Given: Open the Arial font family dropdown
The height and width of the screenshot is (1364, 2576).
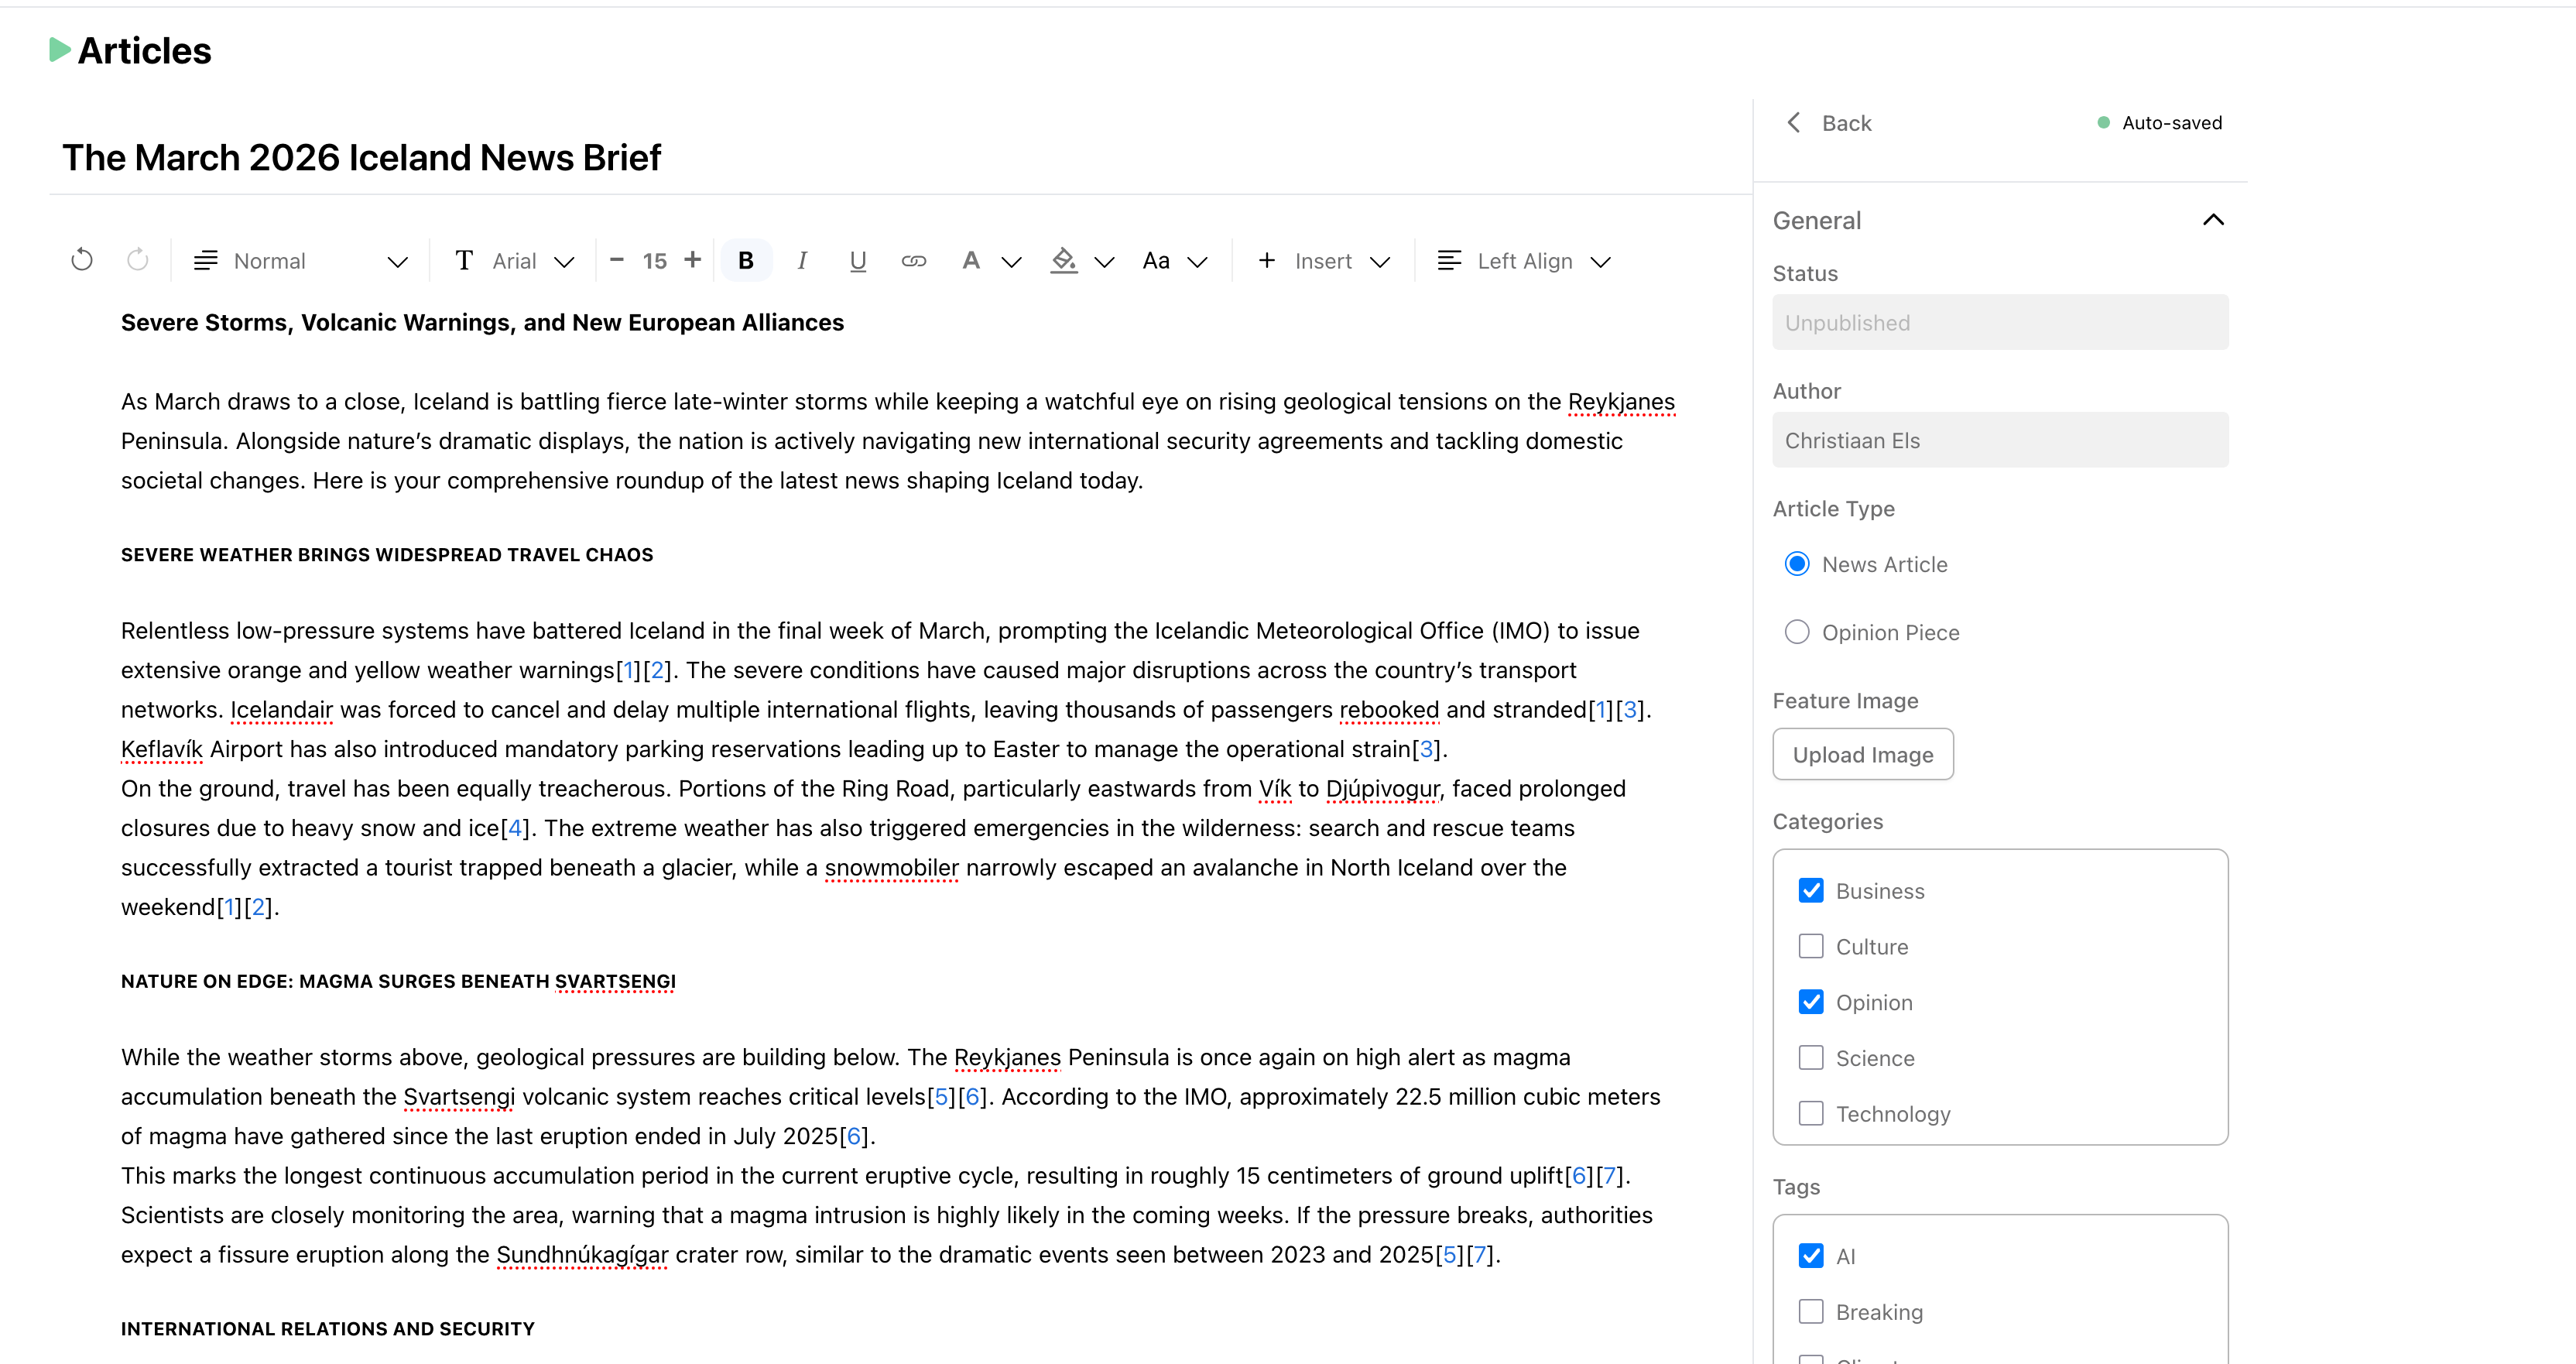Looking at the screenshot, I should (515, 260).
